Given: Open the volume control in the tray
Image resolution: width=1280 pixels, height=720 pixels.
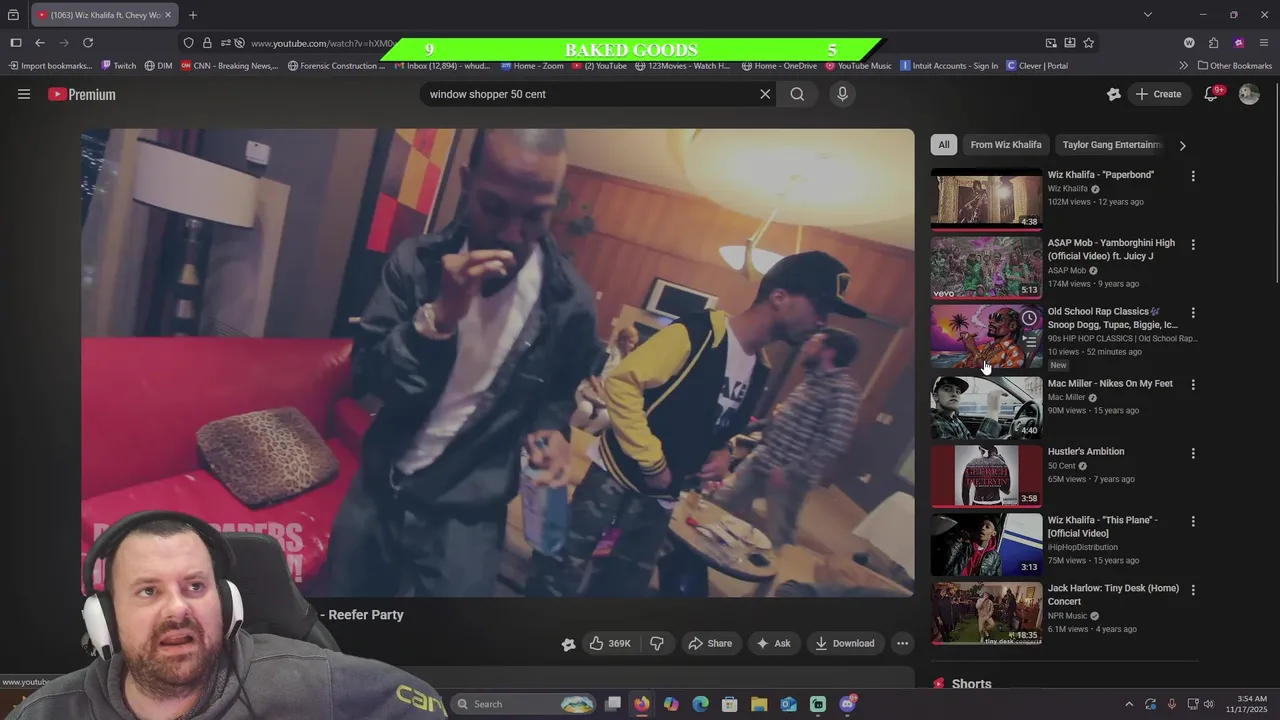Looking at the screenshot, I should tap(1209, 704).
